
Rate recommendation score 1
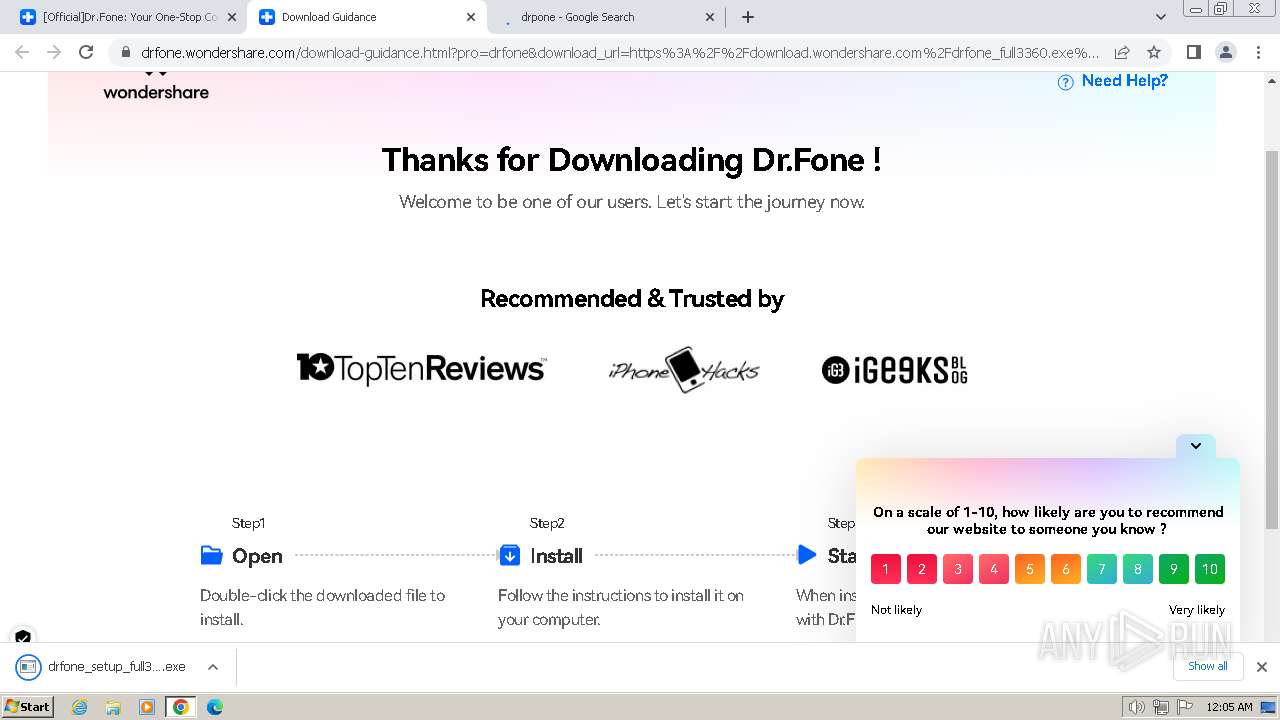(886, 569)
